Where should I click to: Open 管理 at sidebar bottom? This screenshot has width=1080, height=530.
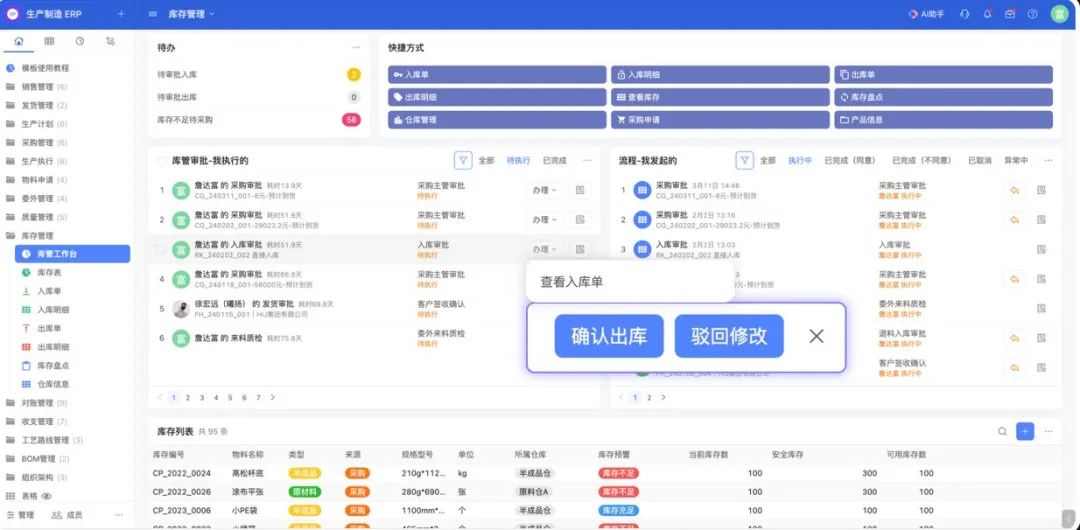coord(20,515)
